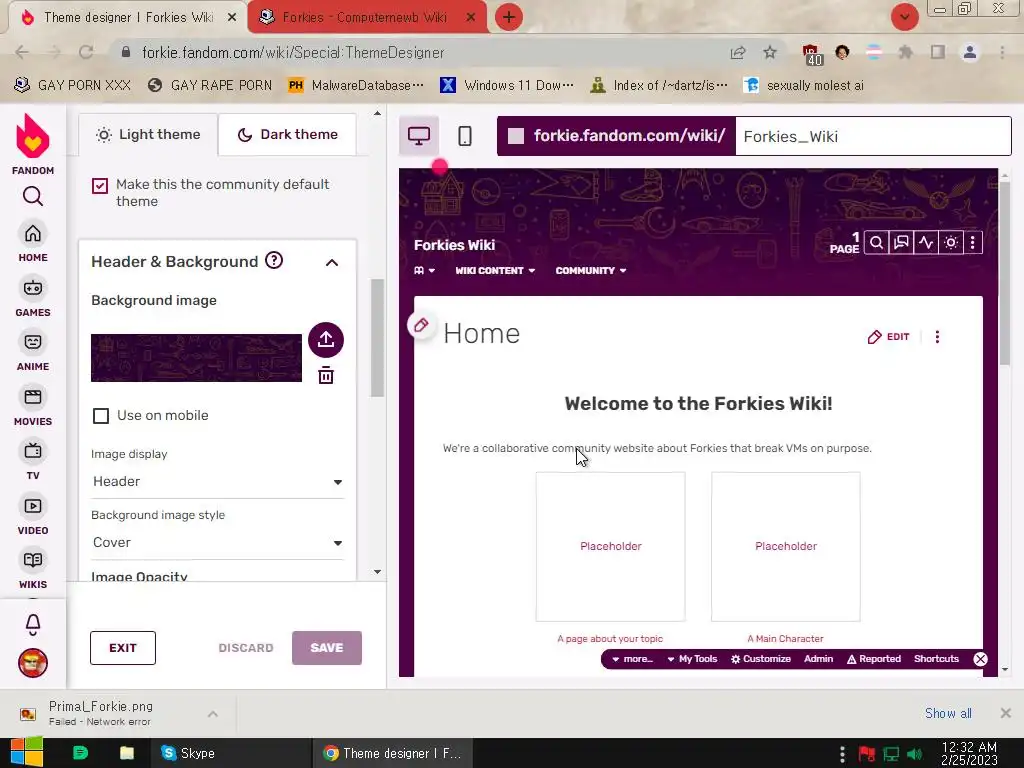Switch to Forkies - Computernewb Wiki tab

click(367, 17)
